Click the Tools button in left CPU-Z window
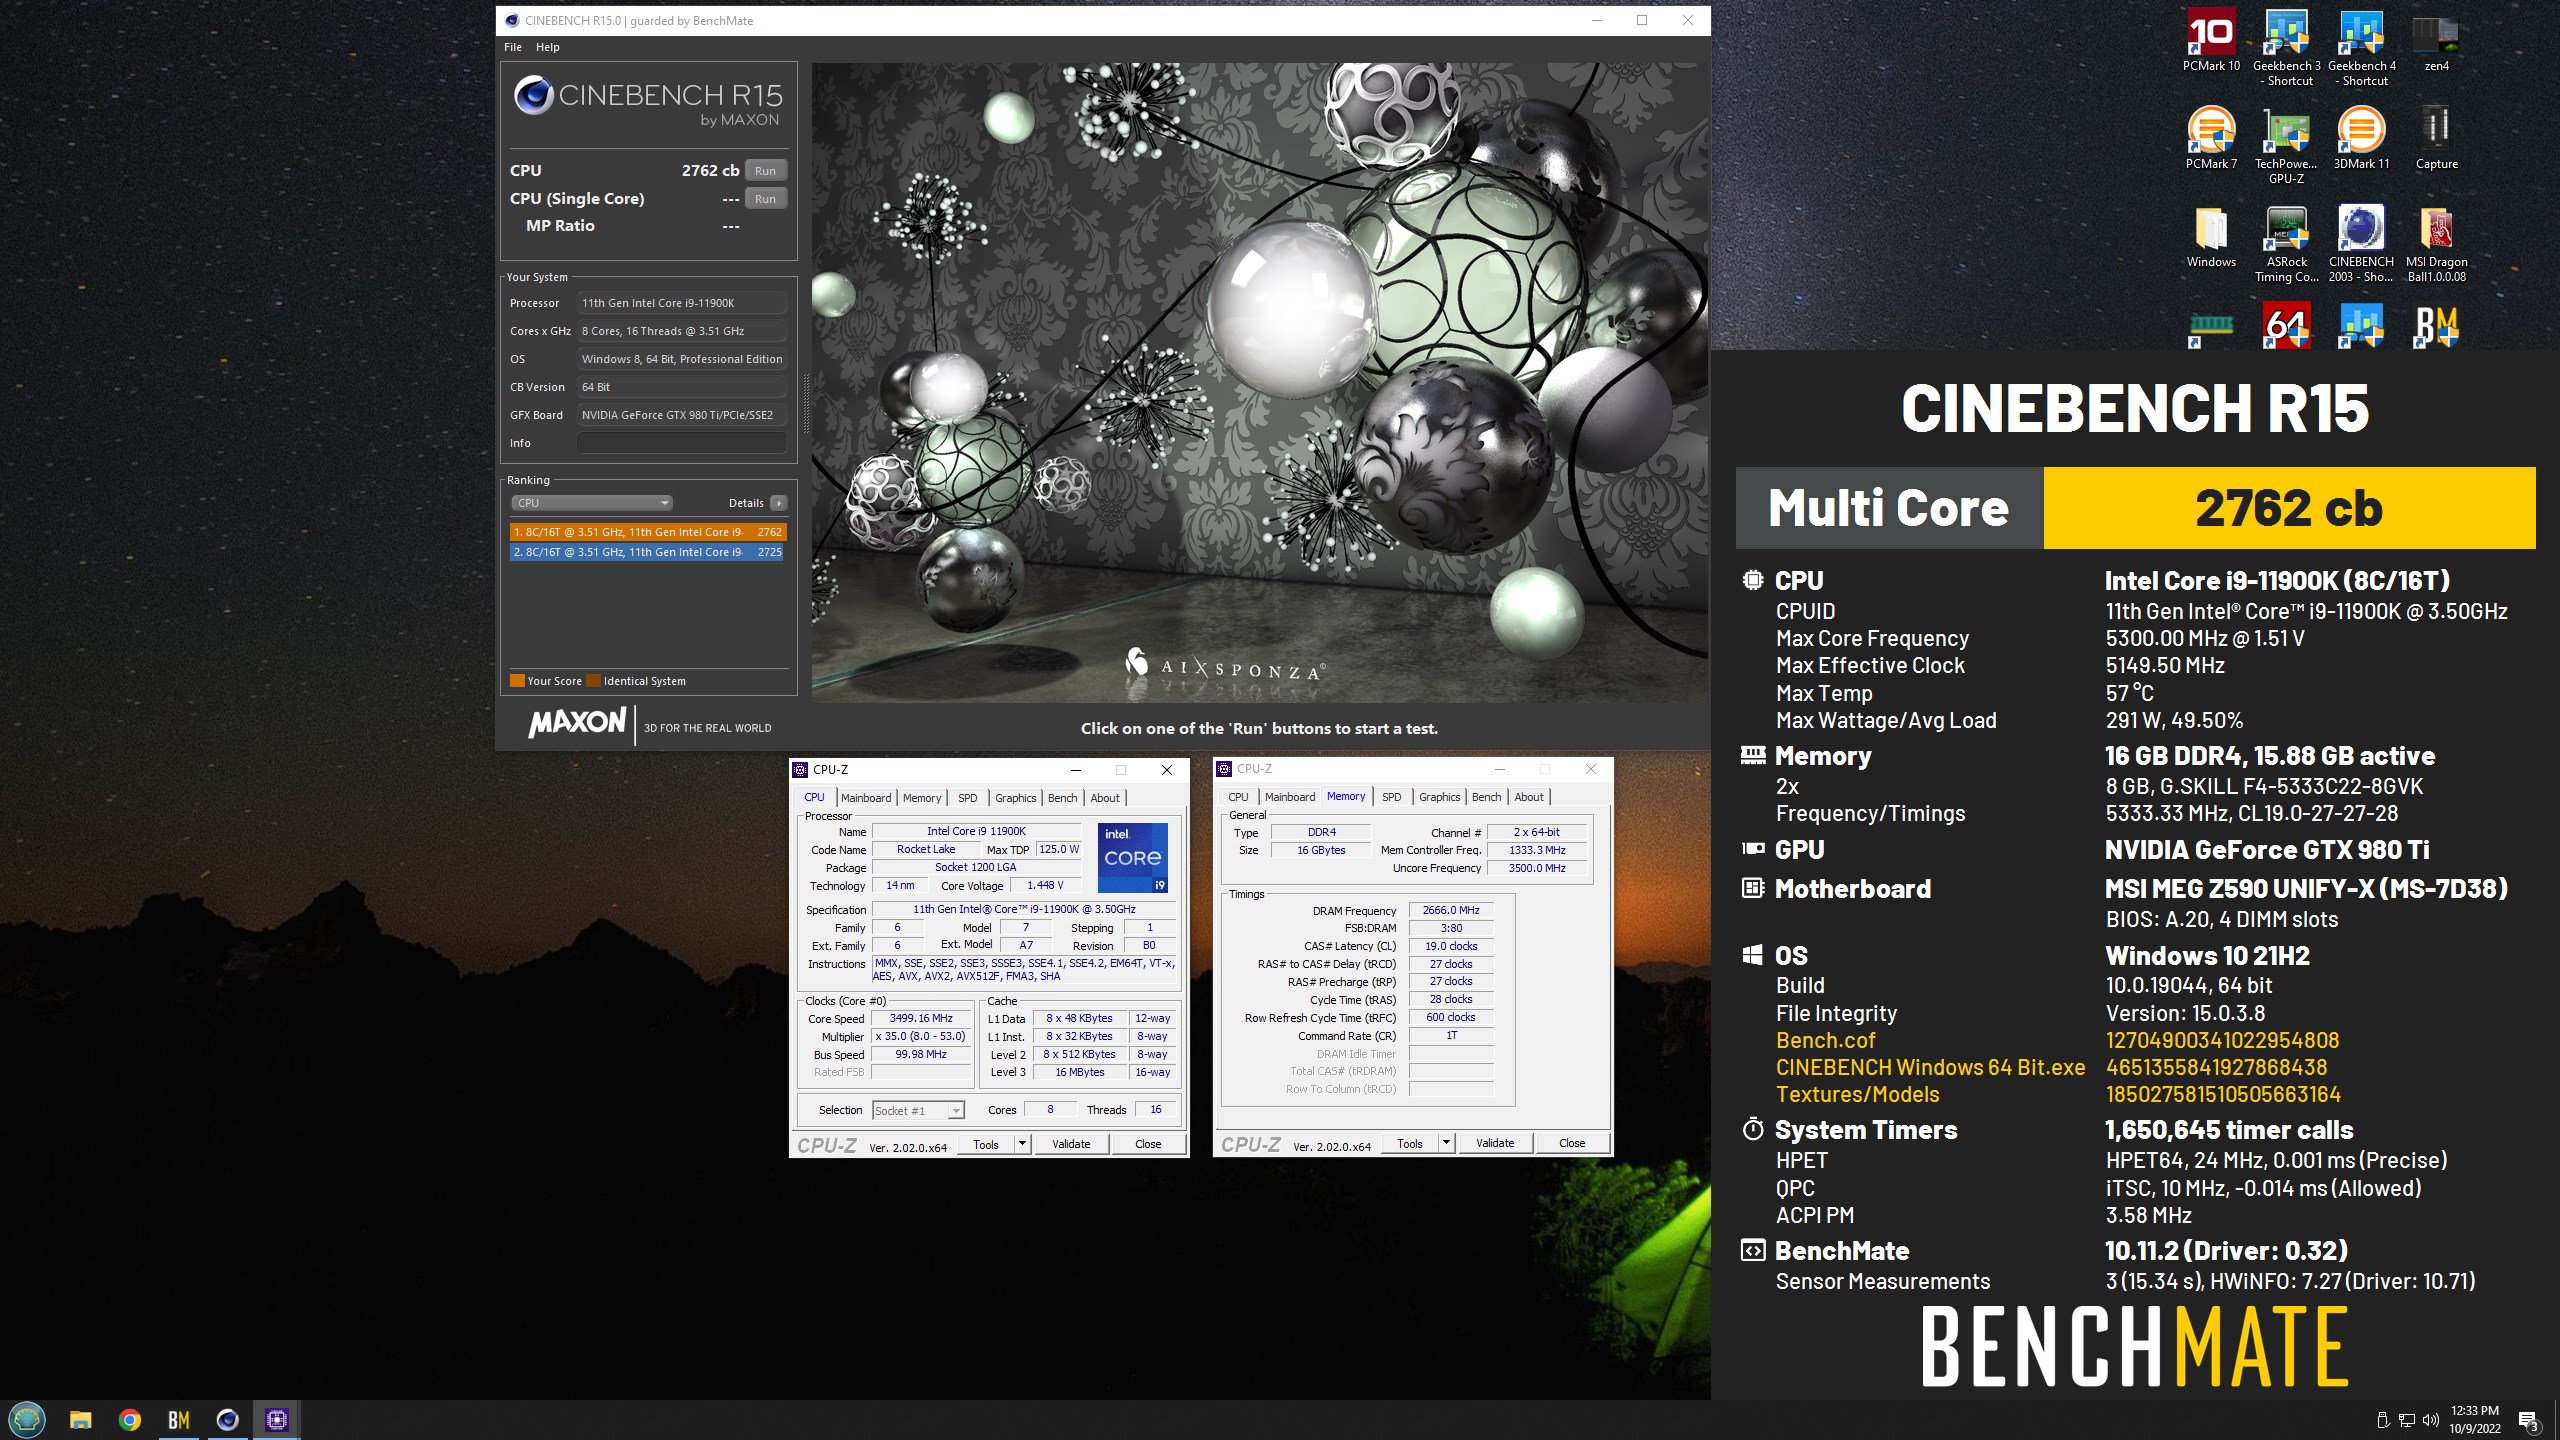The height and width of the screenshot is (1440, 2560). pyautogui.click(x=986, y=1143)
